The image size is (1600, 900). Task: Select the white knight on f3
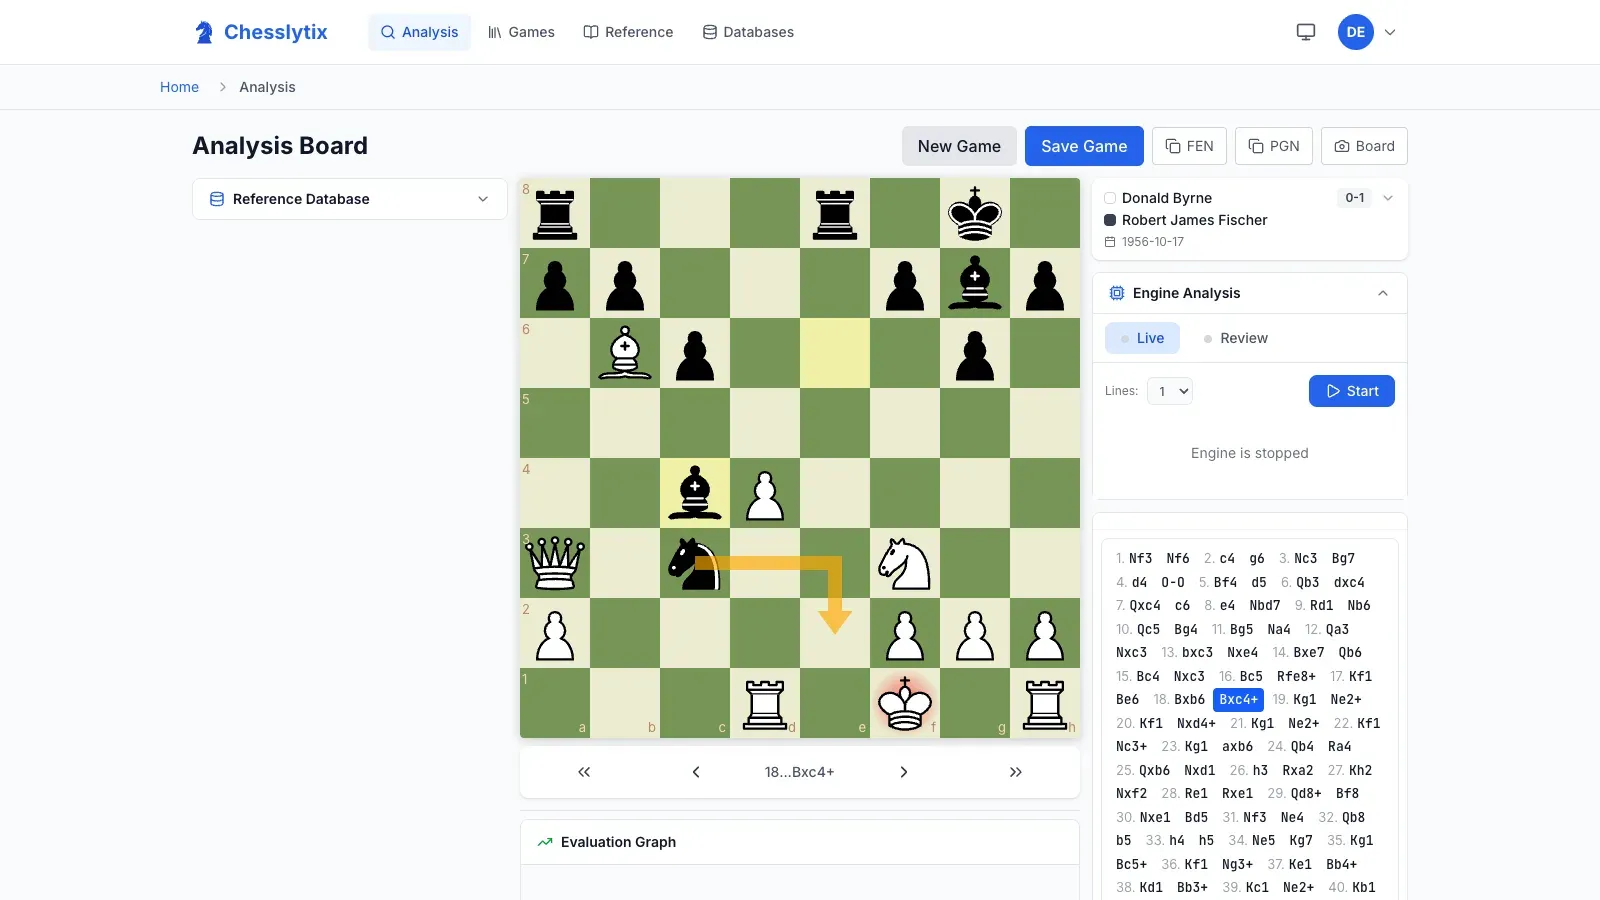coord(905,563)
